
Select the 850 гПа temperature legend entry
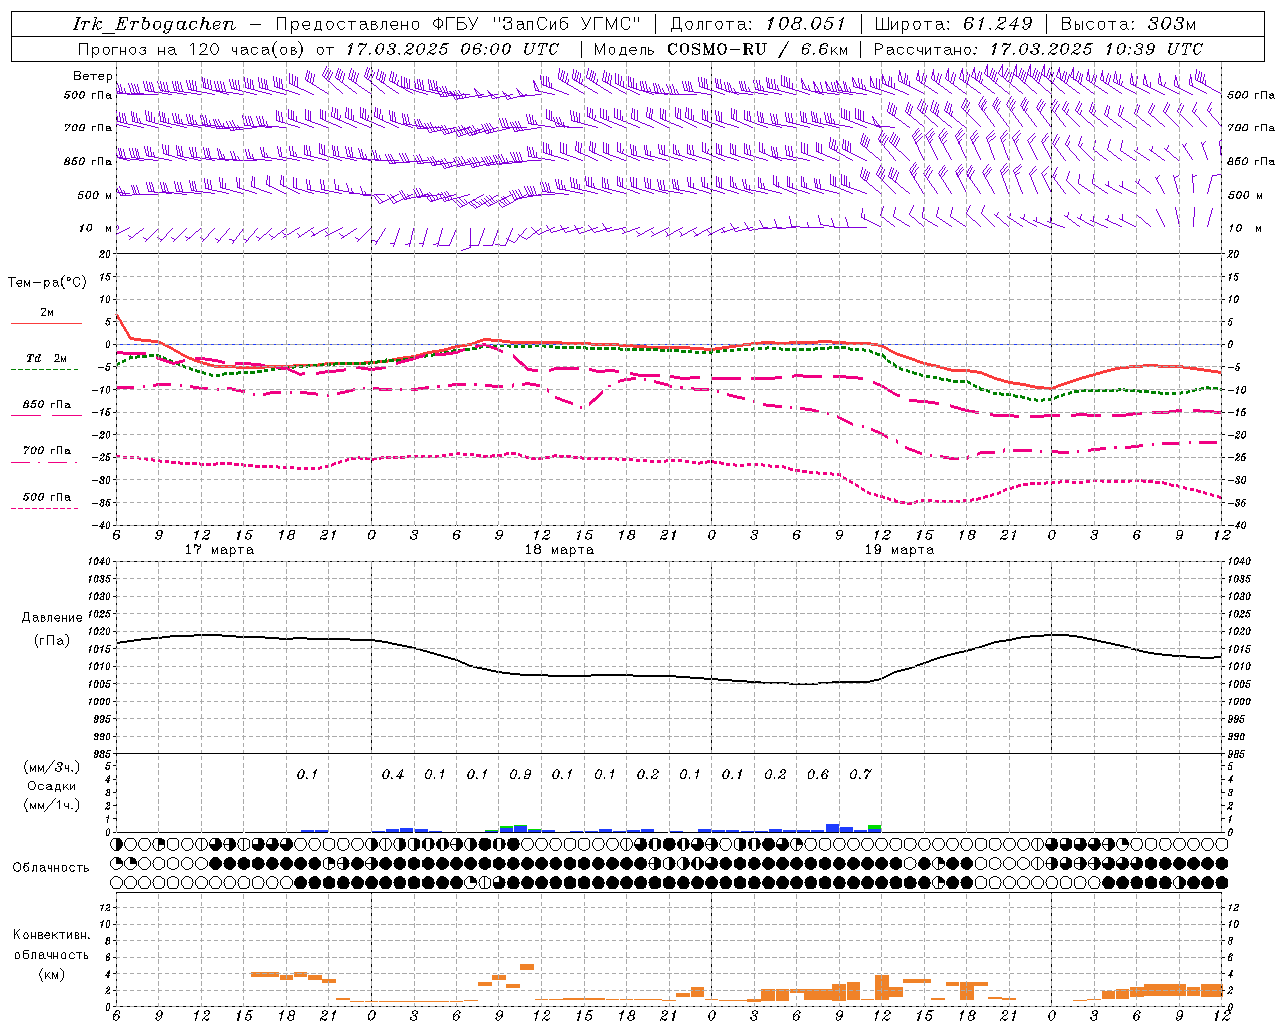pos(47,405)
